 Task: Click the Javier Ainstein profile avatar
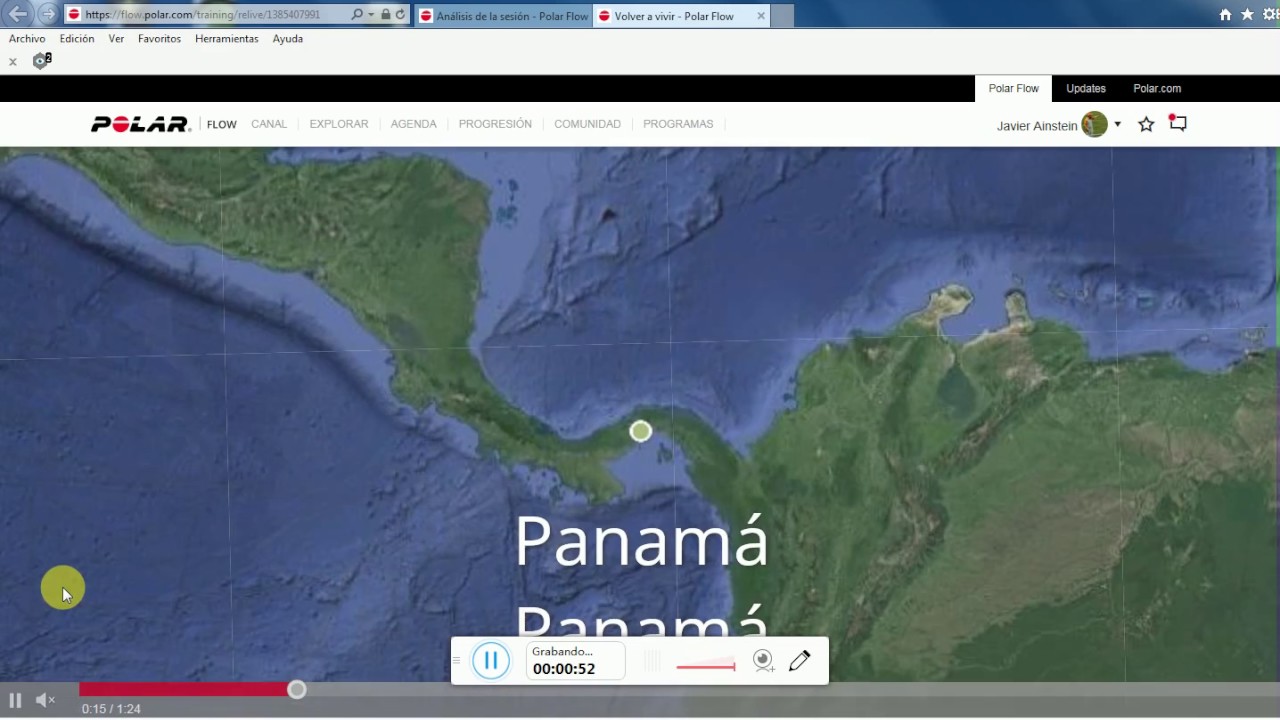click(1094, 125)
